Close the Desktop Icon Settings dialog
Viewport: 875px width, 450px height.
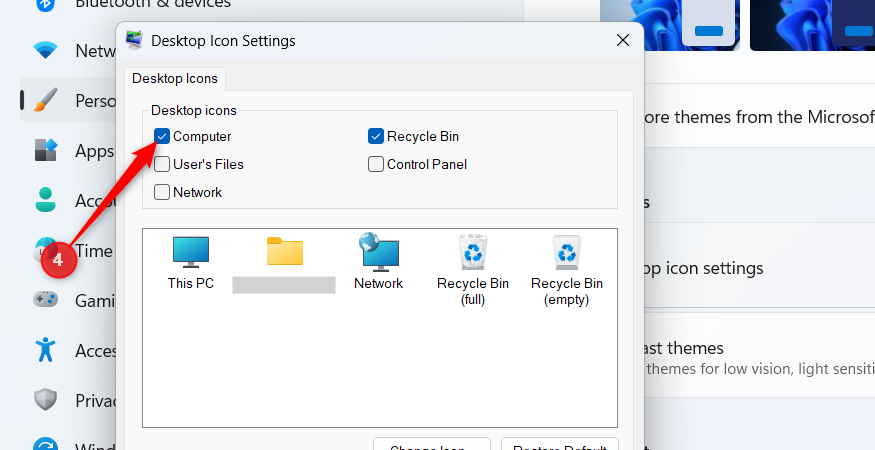623,40
